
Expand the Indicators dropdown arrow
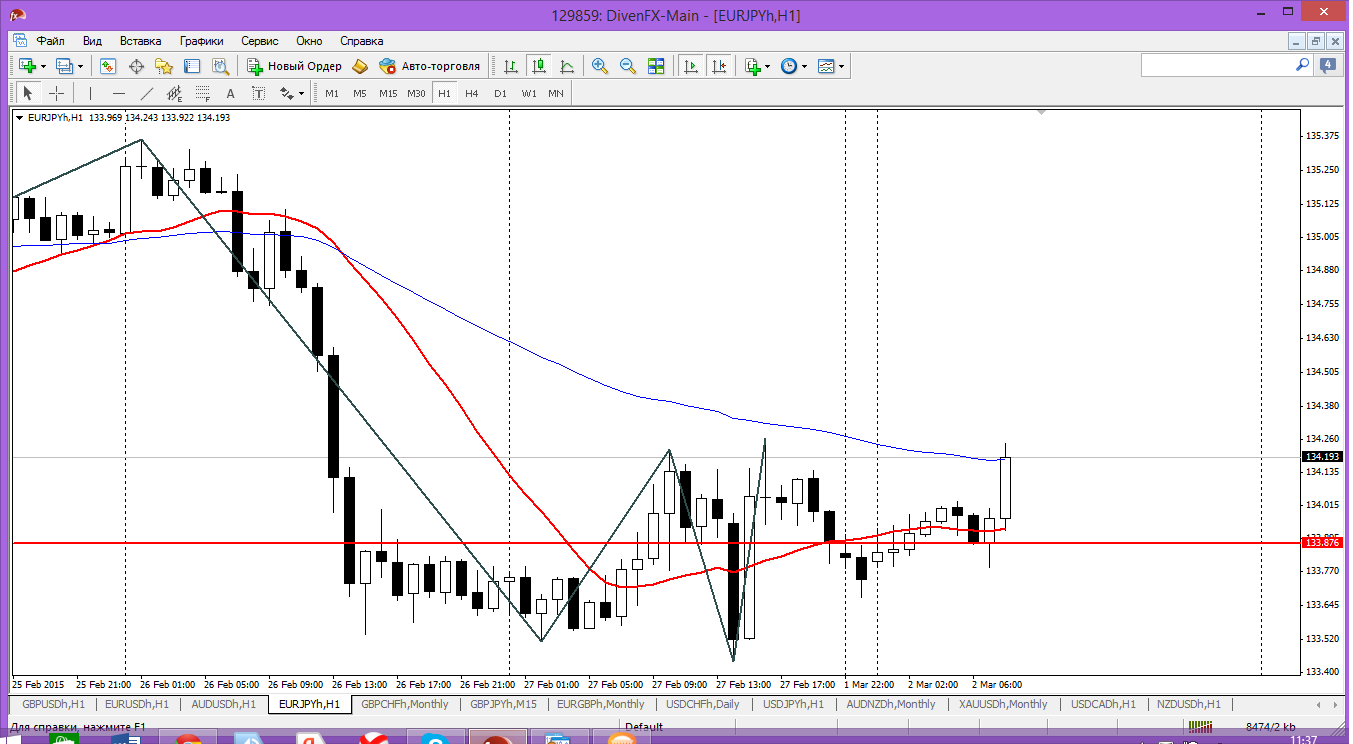pos(768,66)
